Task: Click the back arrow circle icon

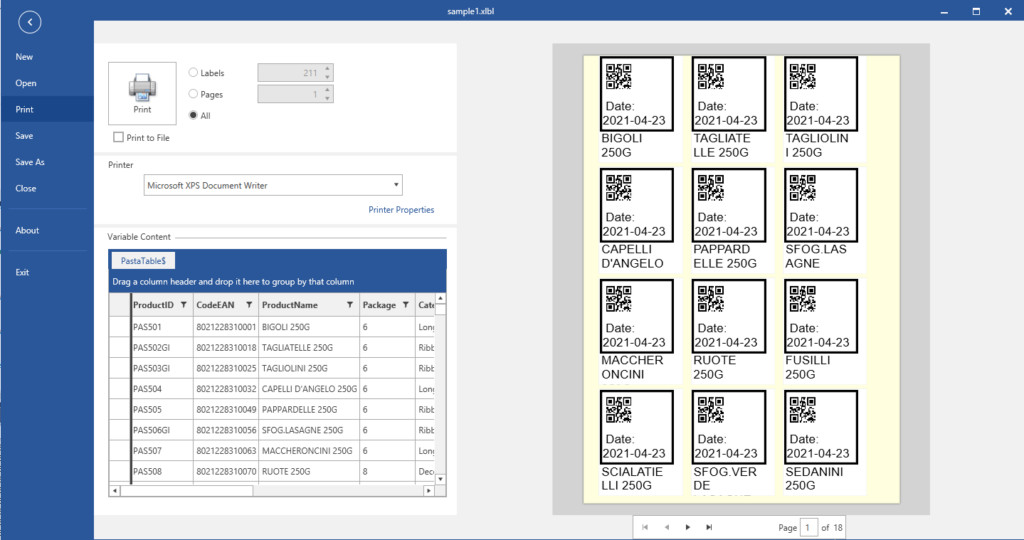Action: 30,22
